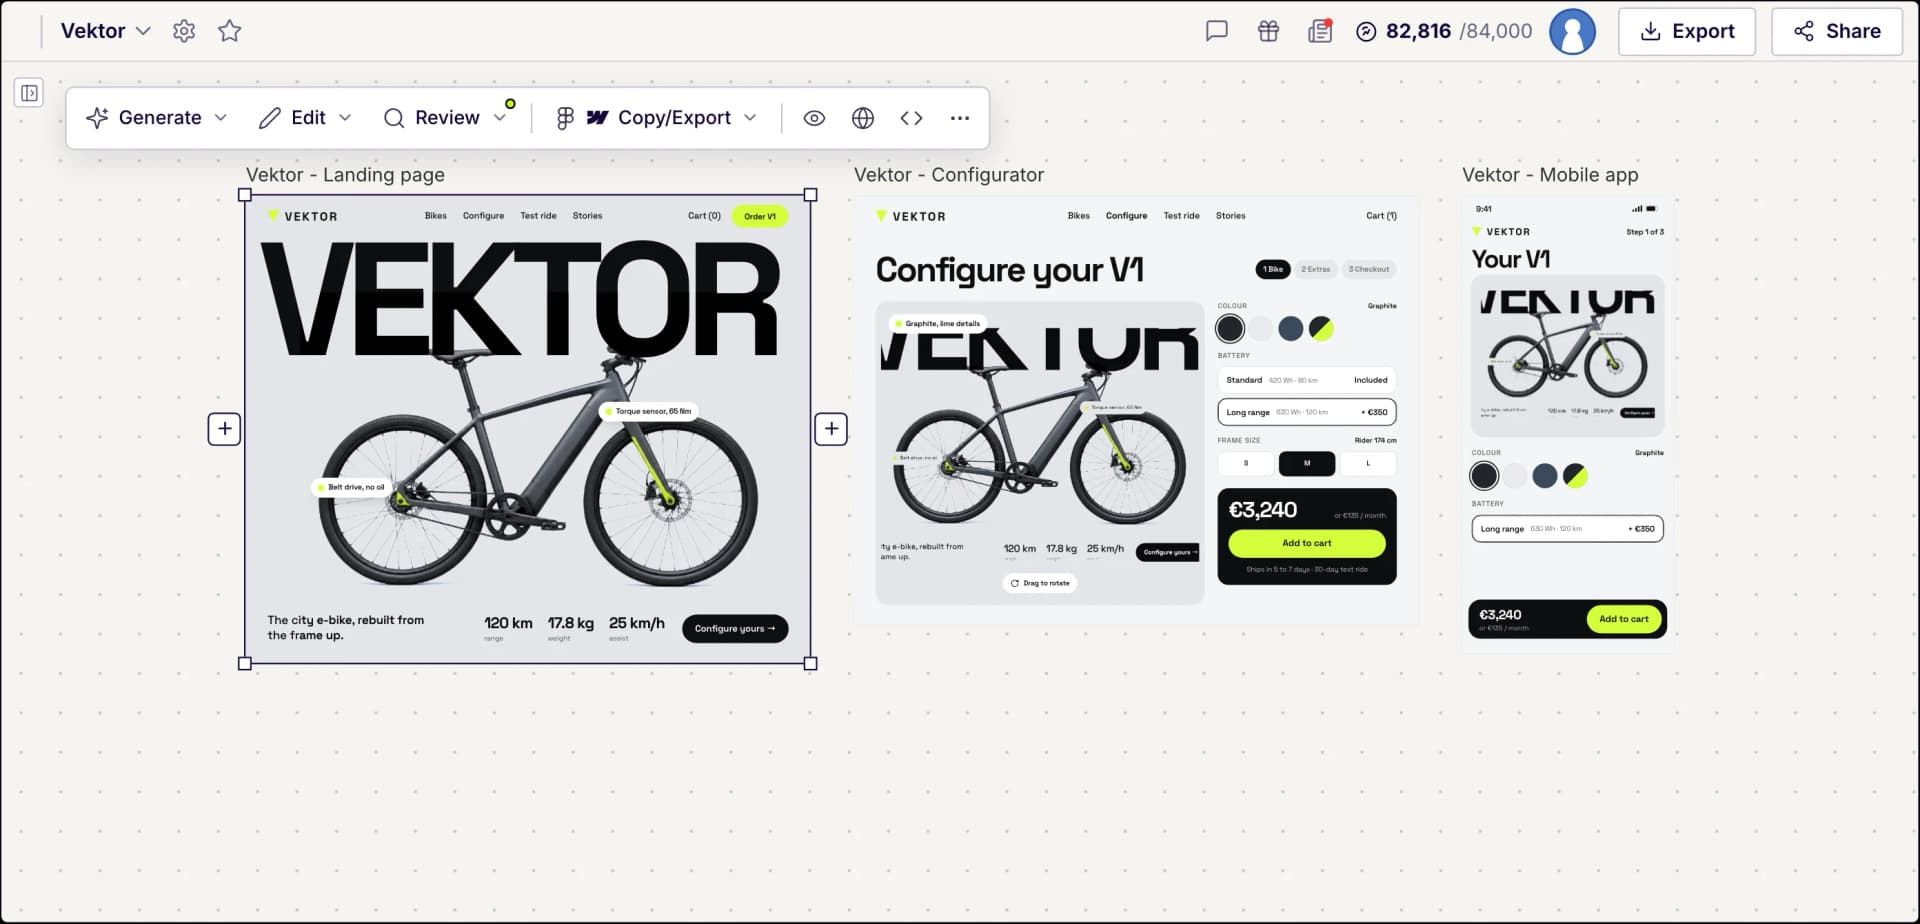Viewport: 1920px width, 924px height.
Task: Open the Generate dropdown menu
Action: click(157, 118)
